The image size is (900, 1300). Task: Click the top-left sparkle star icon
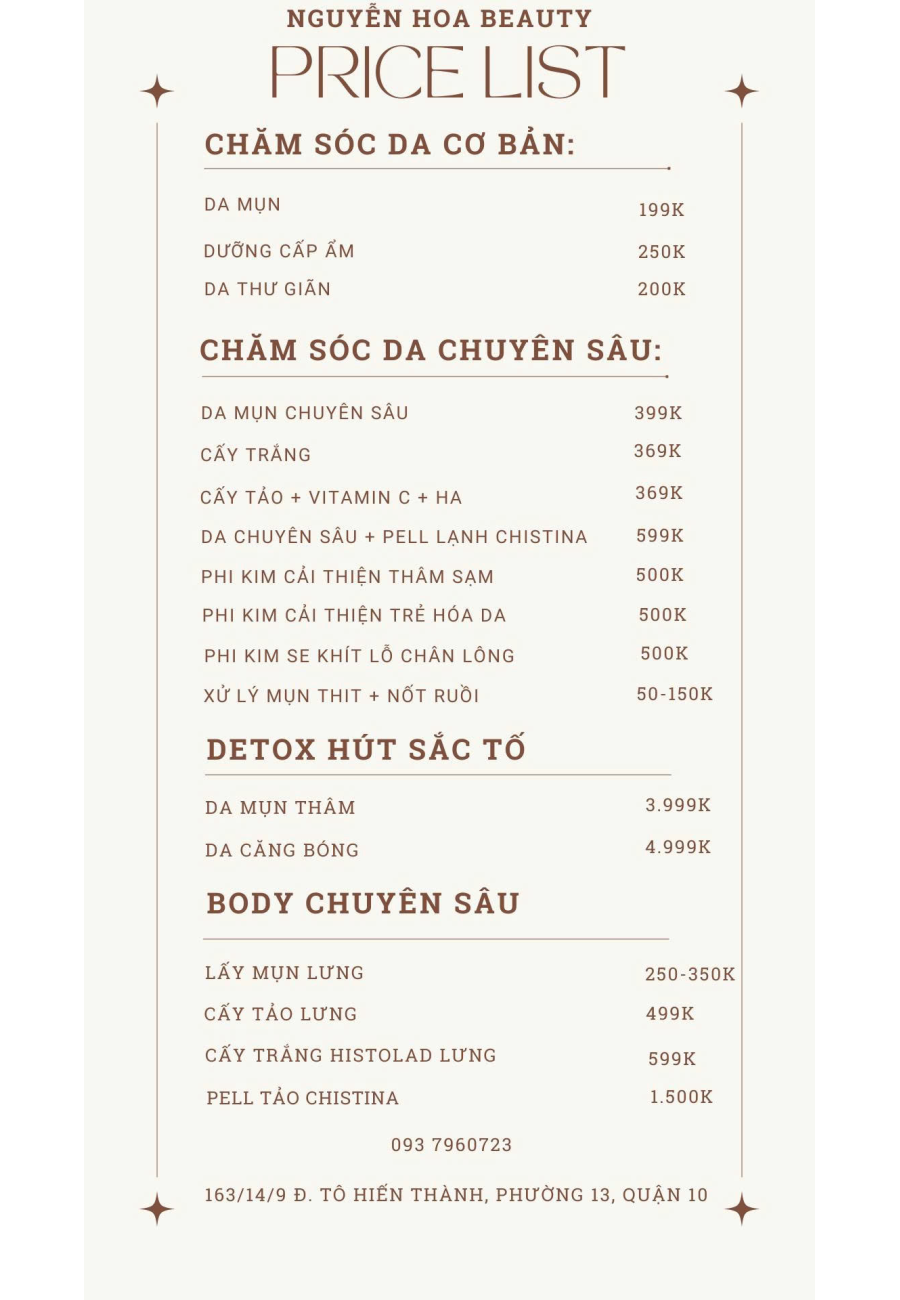(x=157, y=91)
